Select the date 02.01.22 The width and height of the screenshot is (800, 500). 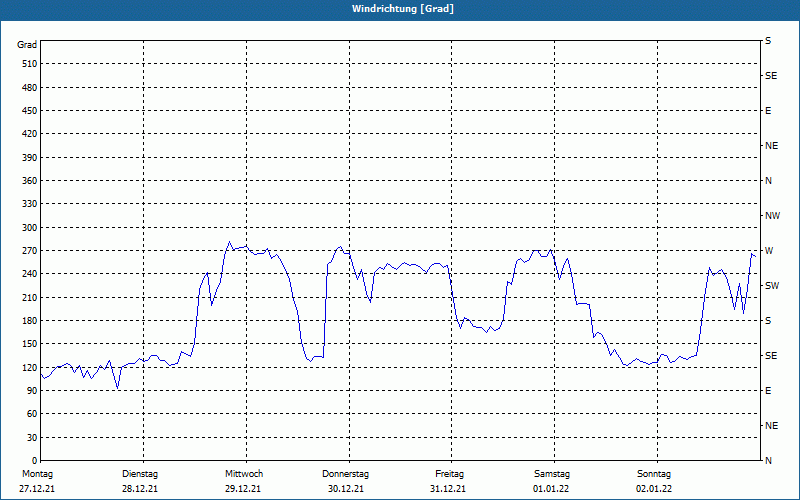(654, 489)
